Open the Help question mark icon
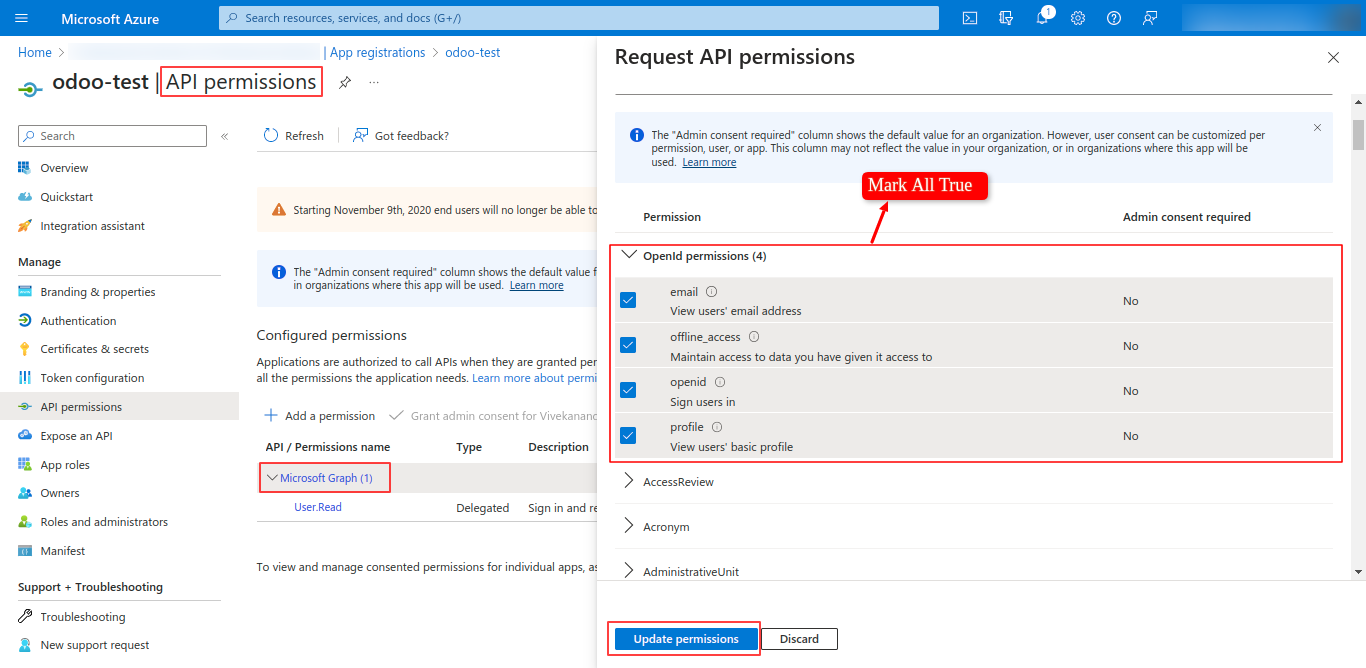The width and height of the screenshot is (1366, 668). point(1114,18)
